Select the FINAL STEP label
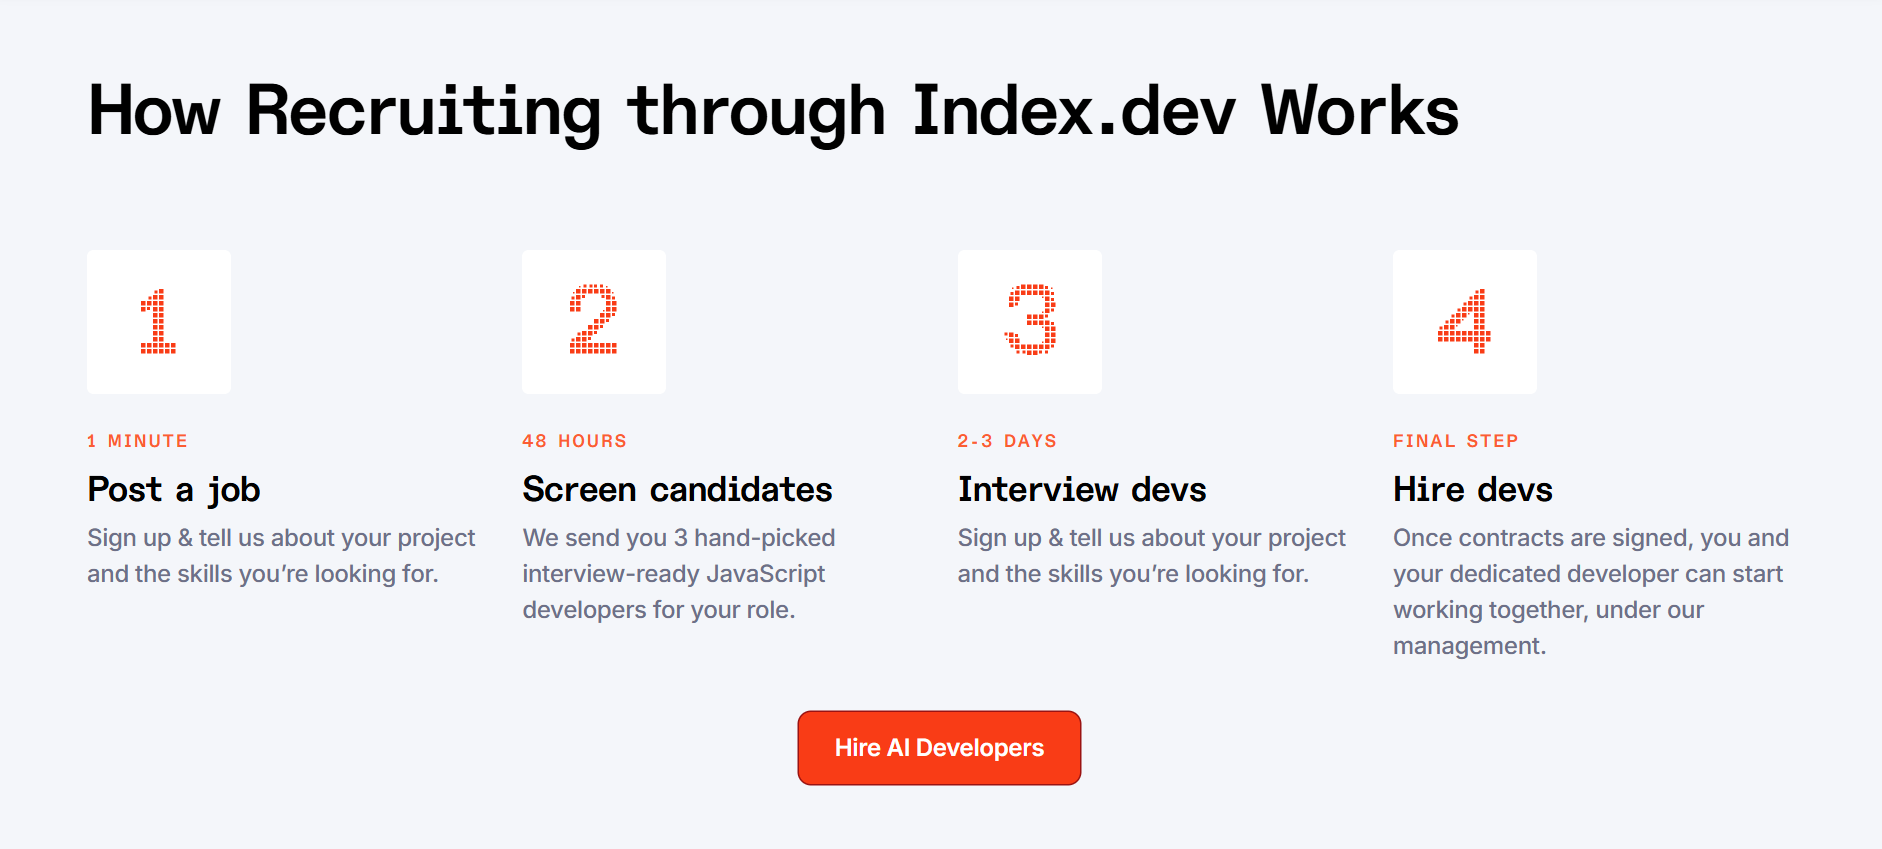Image resolution: width=1882 pixels, height=849 pixels. [x=1455, y=440]
